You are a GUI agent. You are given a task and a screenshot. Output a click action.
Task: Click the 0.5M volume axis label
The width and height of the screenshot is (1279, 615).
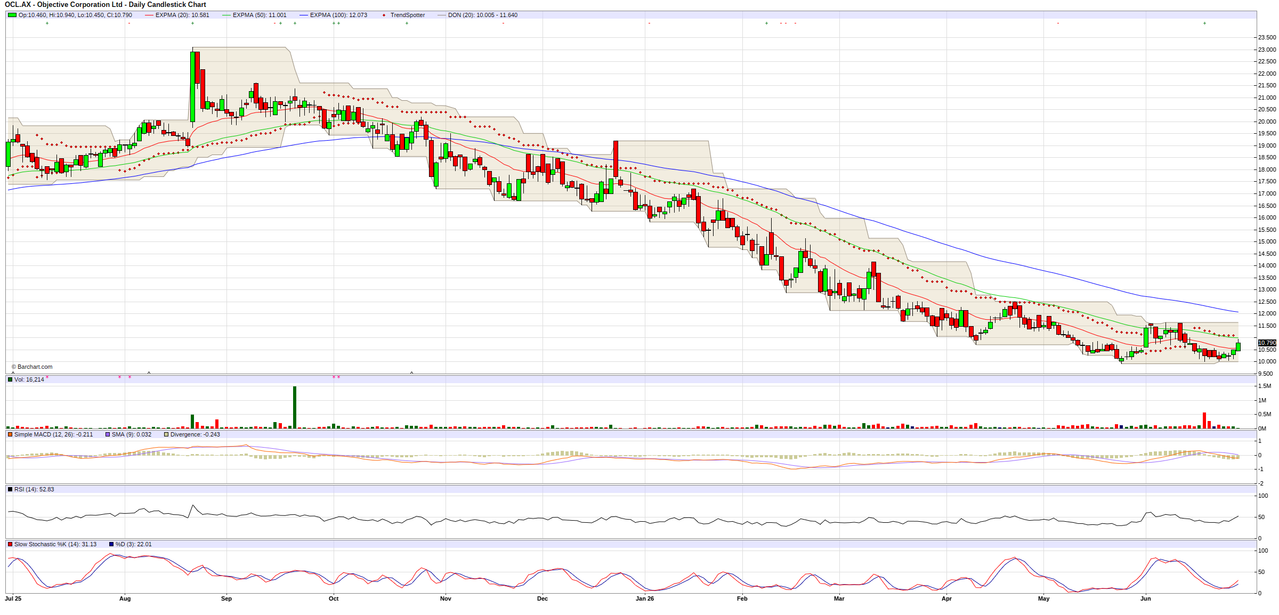coord(1264,414)
